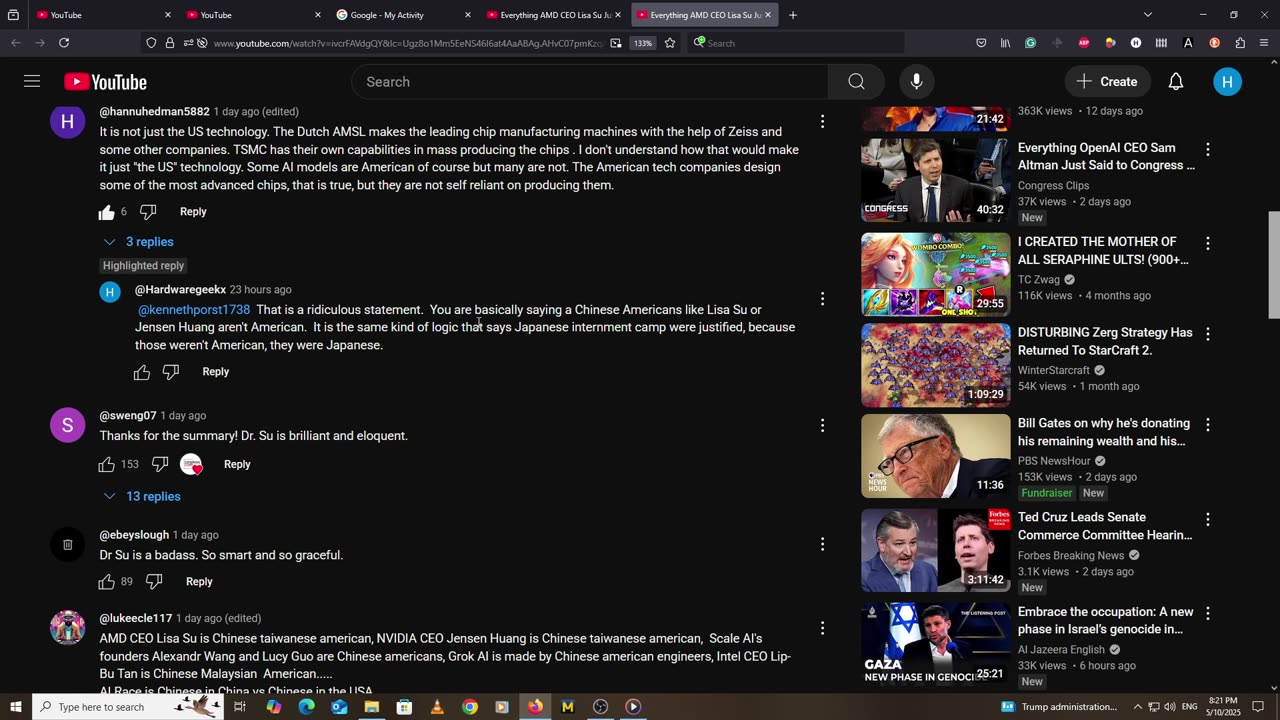Screen dimensions: 1280x720
Task: Open Grammarly extension icon
Action: [x=1030, y=43]
